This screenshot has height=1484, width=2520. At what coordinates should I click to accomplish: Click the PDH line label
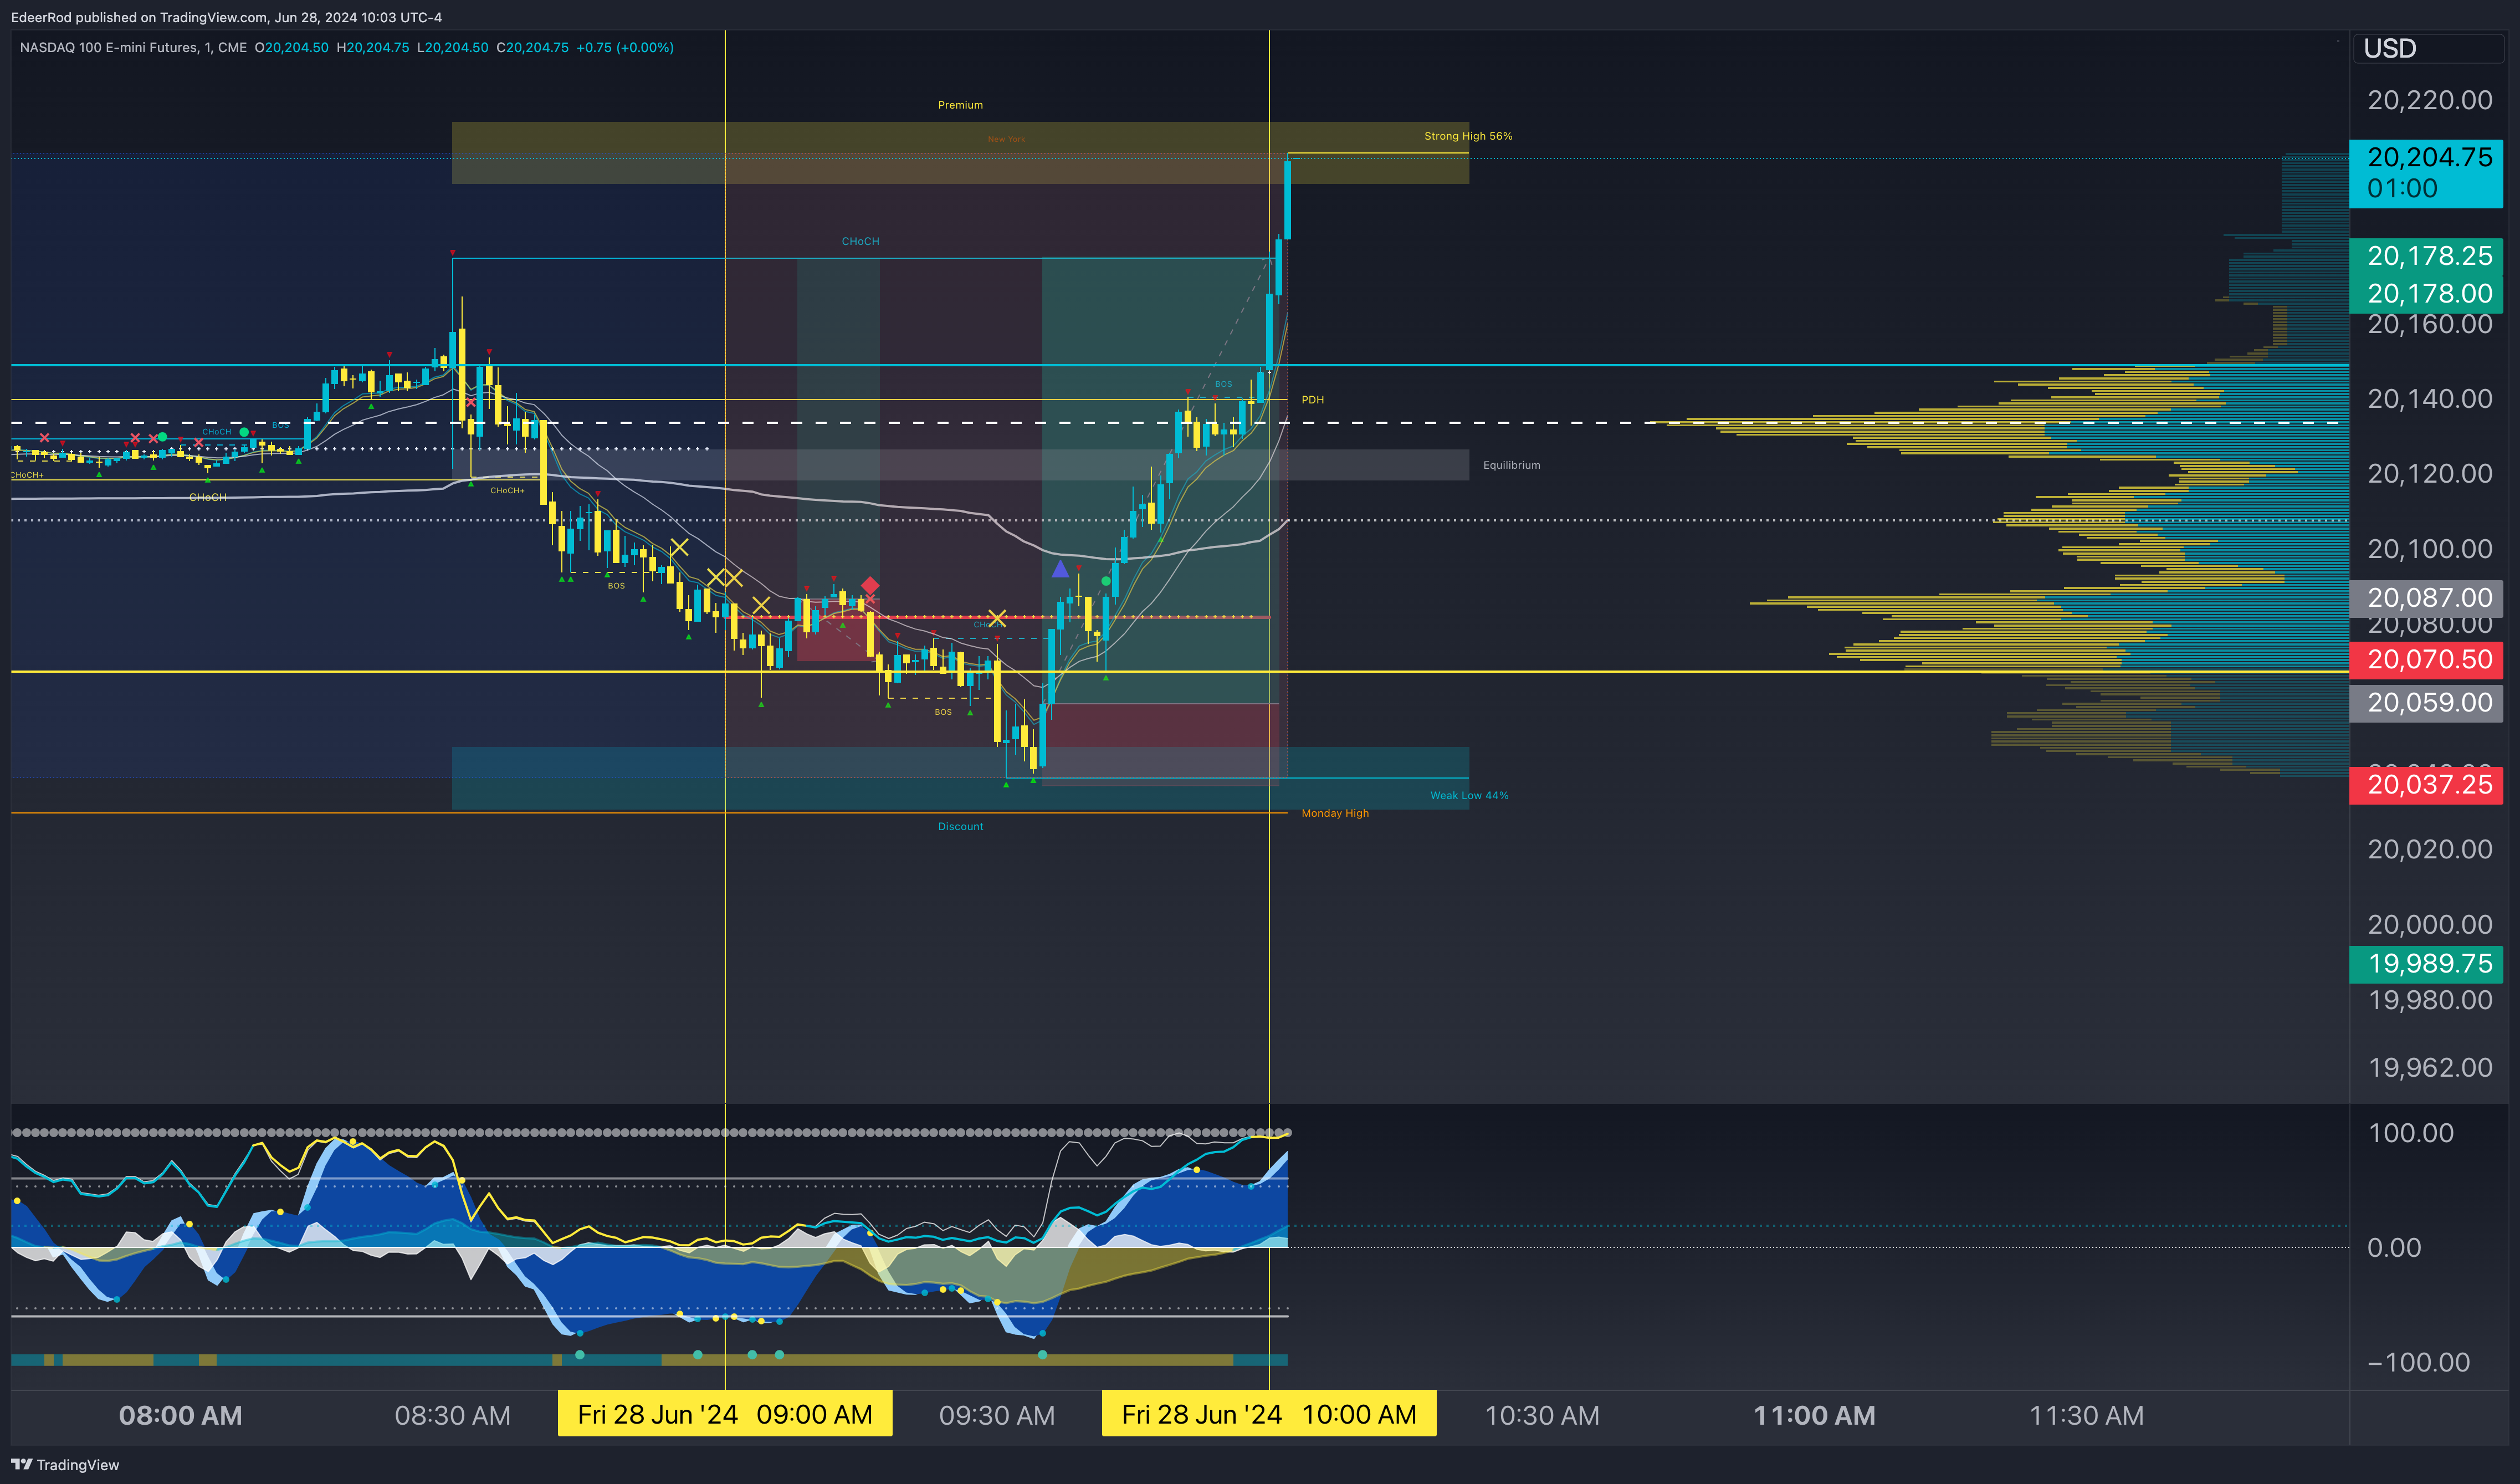(x=1312, y=400)
